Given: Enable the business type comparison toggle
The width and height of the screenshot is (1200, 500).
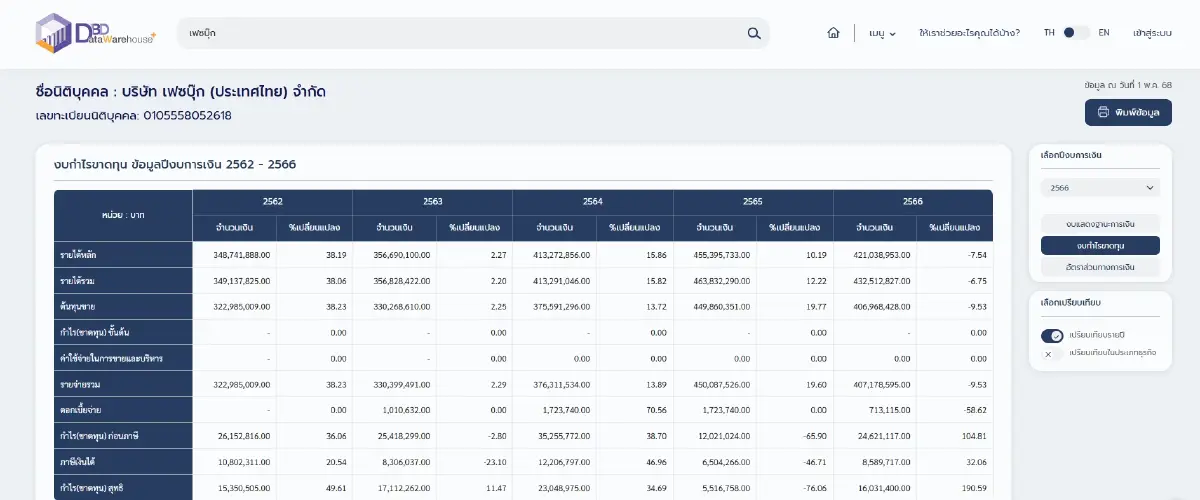Looking at the screenshot, I should (x=1051, y=353).
